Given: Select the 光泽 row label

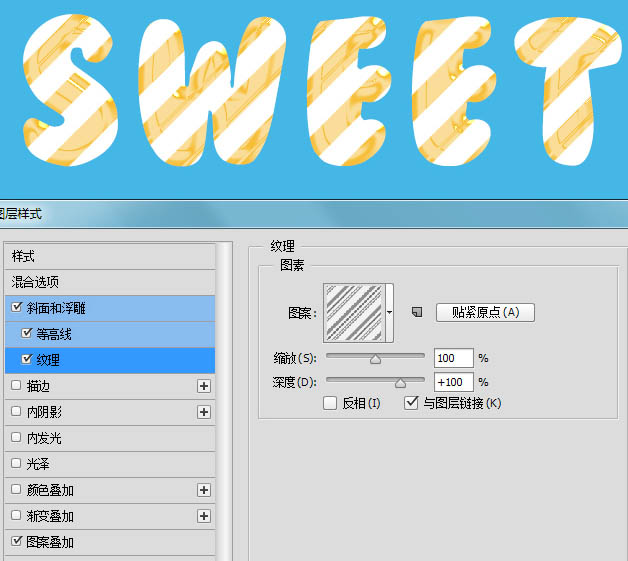Looking at the screenshot, I should [x=38, y=464].
